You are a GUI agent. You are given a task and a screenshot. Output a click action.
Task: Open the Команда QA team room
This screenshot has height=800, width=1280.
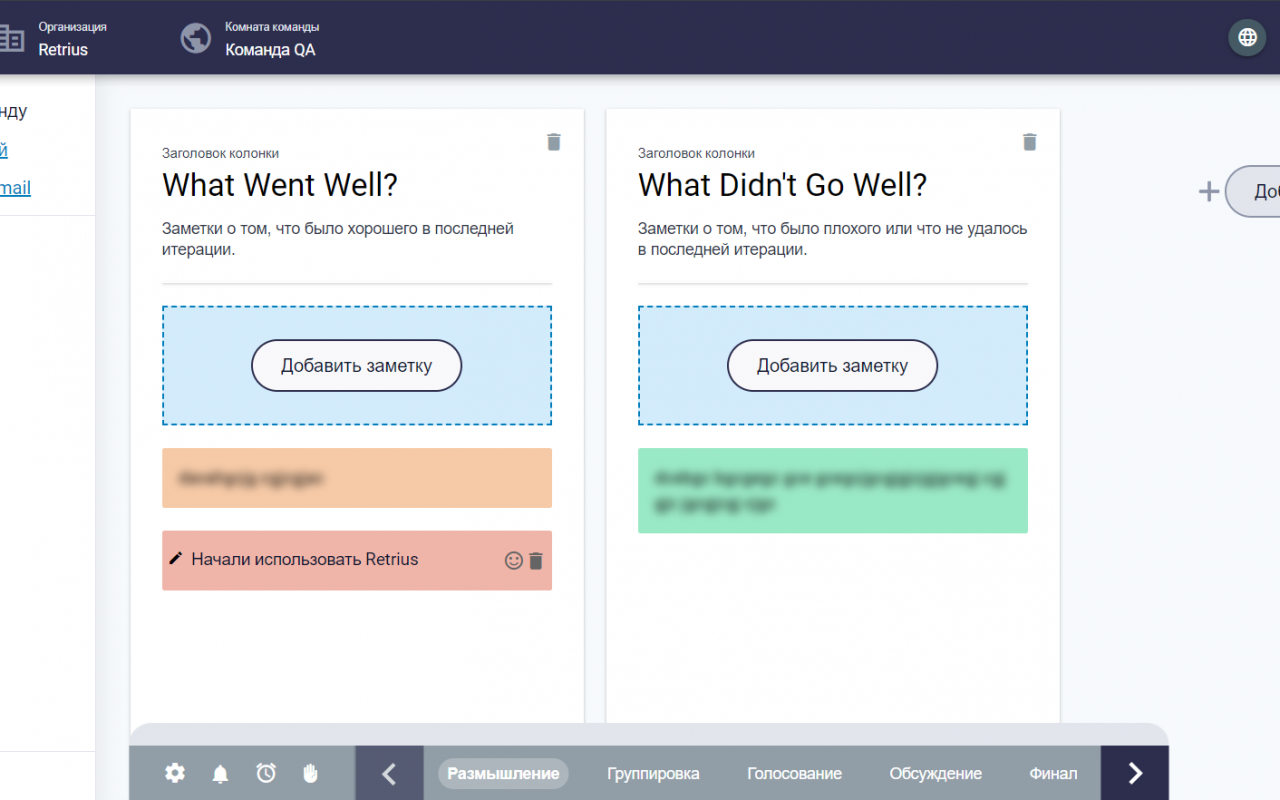[270, 49]
